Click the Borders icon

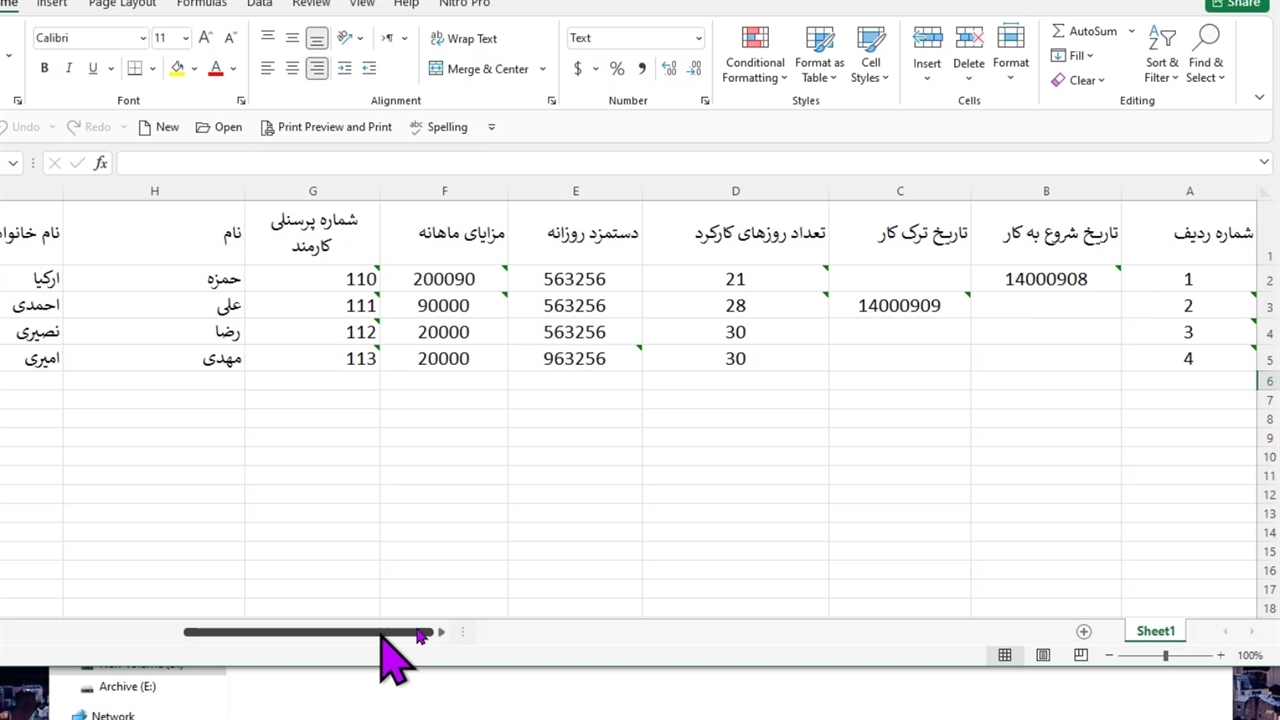pyautogui.click(x=135, y=69)
